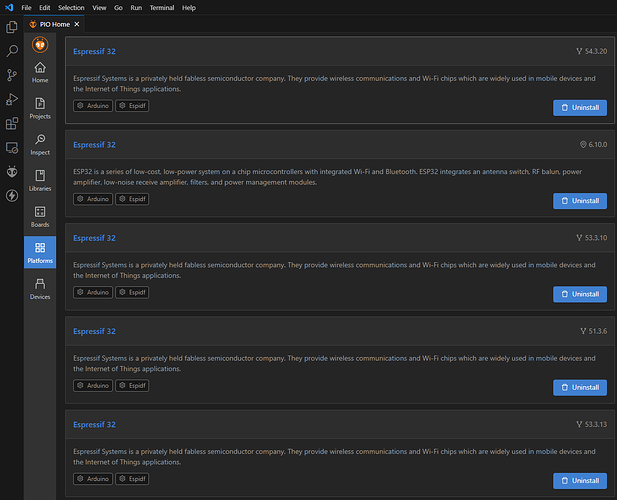This screenshot has height=500, width=617.
Task: Click Espidf tag on the 53.3.10 card
Action: tap(132, 292)
